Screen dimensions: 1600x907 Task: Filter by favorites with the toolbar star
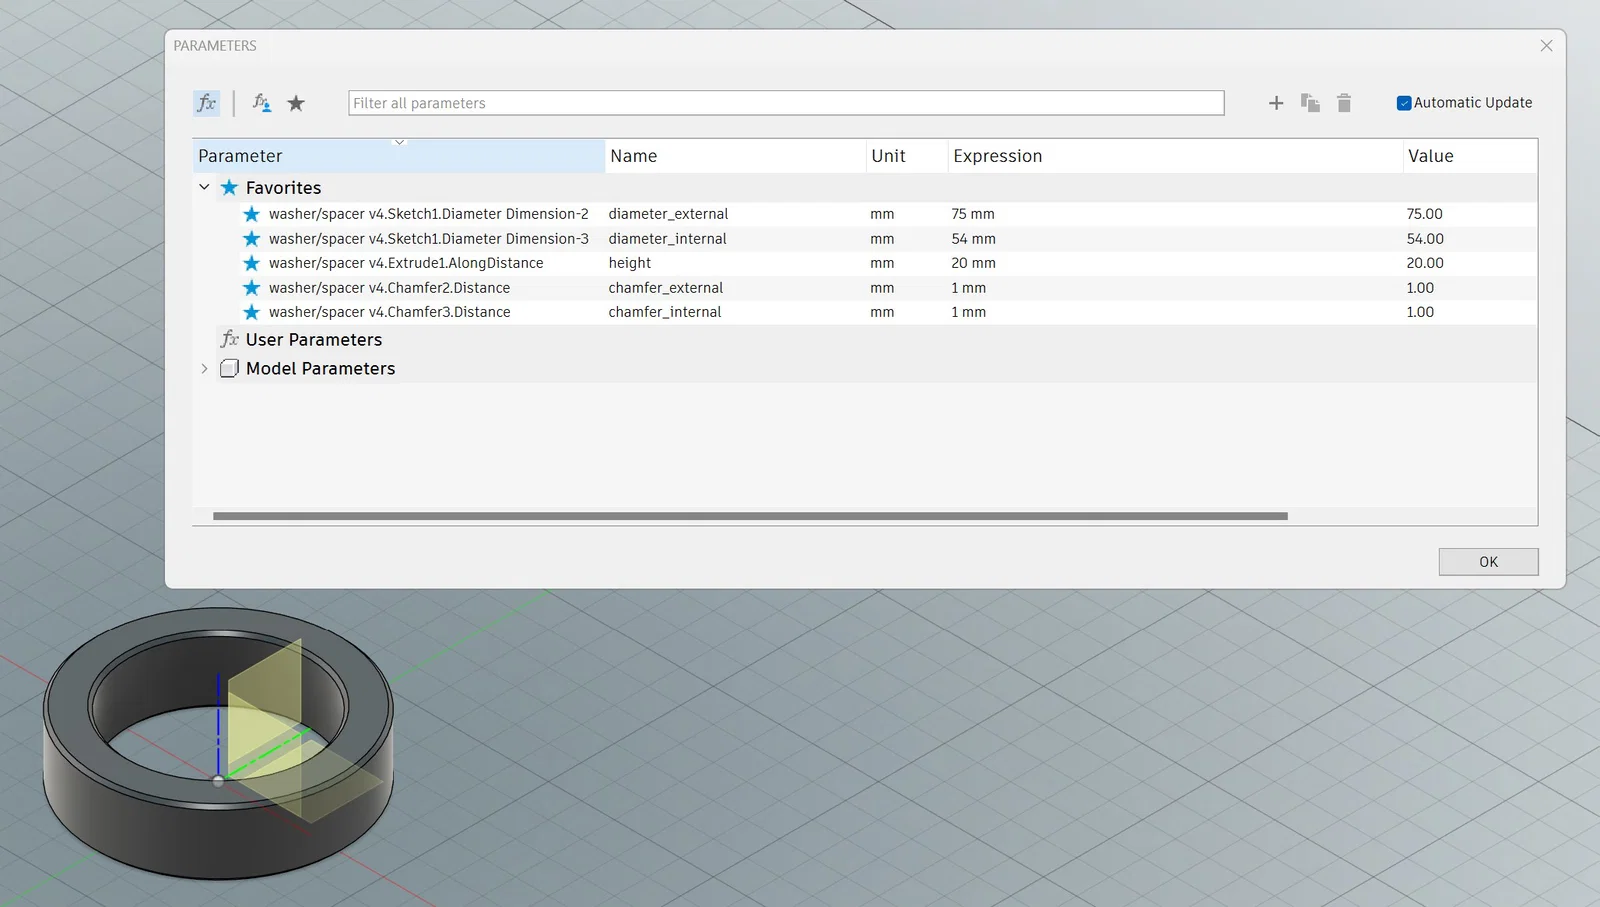coord(296,103)
